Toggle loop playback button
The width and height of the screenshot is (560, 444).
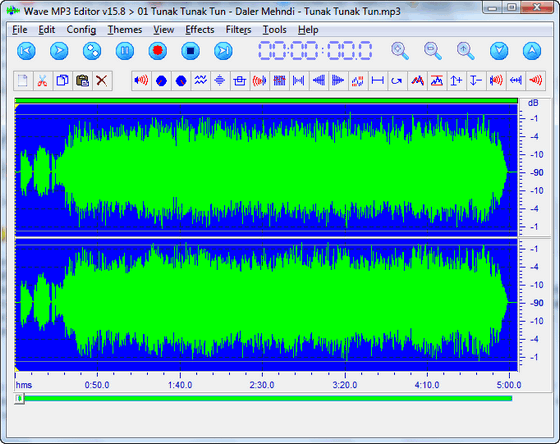tap(92, 51)
